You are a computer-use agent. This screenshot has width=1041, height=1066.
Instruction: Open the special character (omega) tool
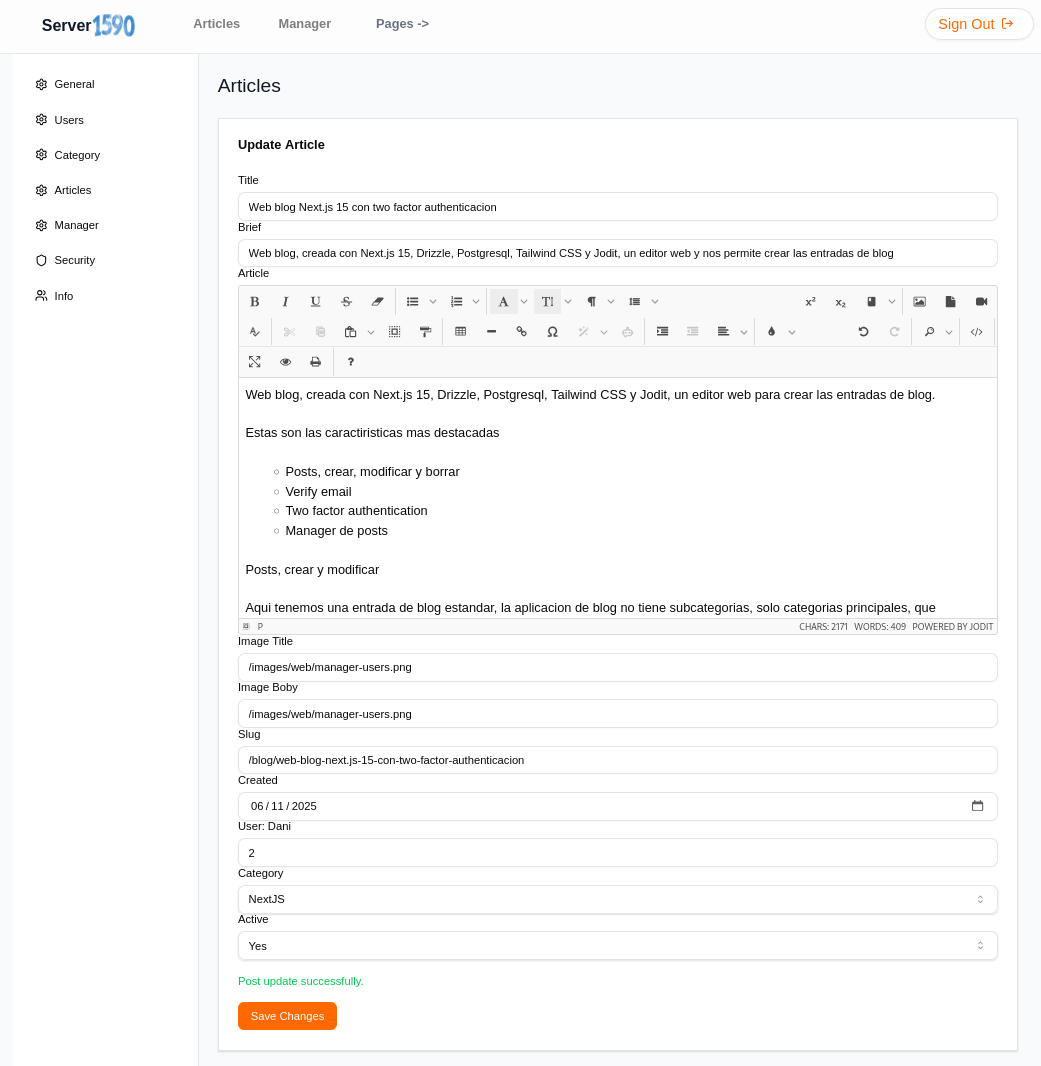pyautogui.click(x=552, y=332)
